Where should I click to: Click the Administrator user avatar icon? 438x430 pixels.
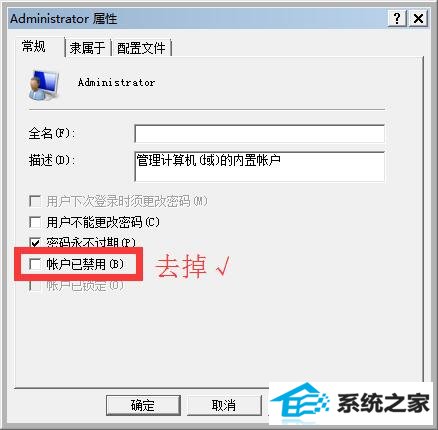pyautogui.click(x=44, y=85)
